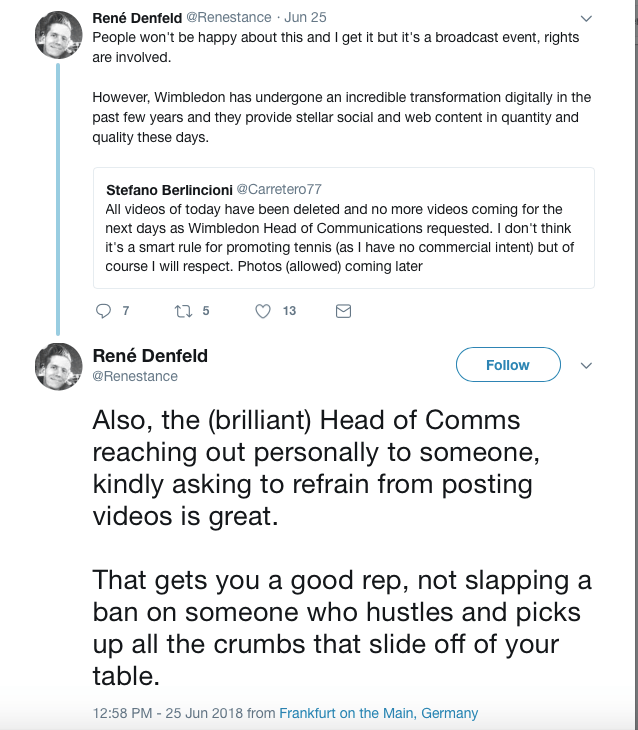
Task: Expand the first tweet's options chevron
Action: (587, 19)
